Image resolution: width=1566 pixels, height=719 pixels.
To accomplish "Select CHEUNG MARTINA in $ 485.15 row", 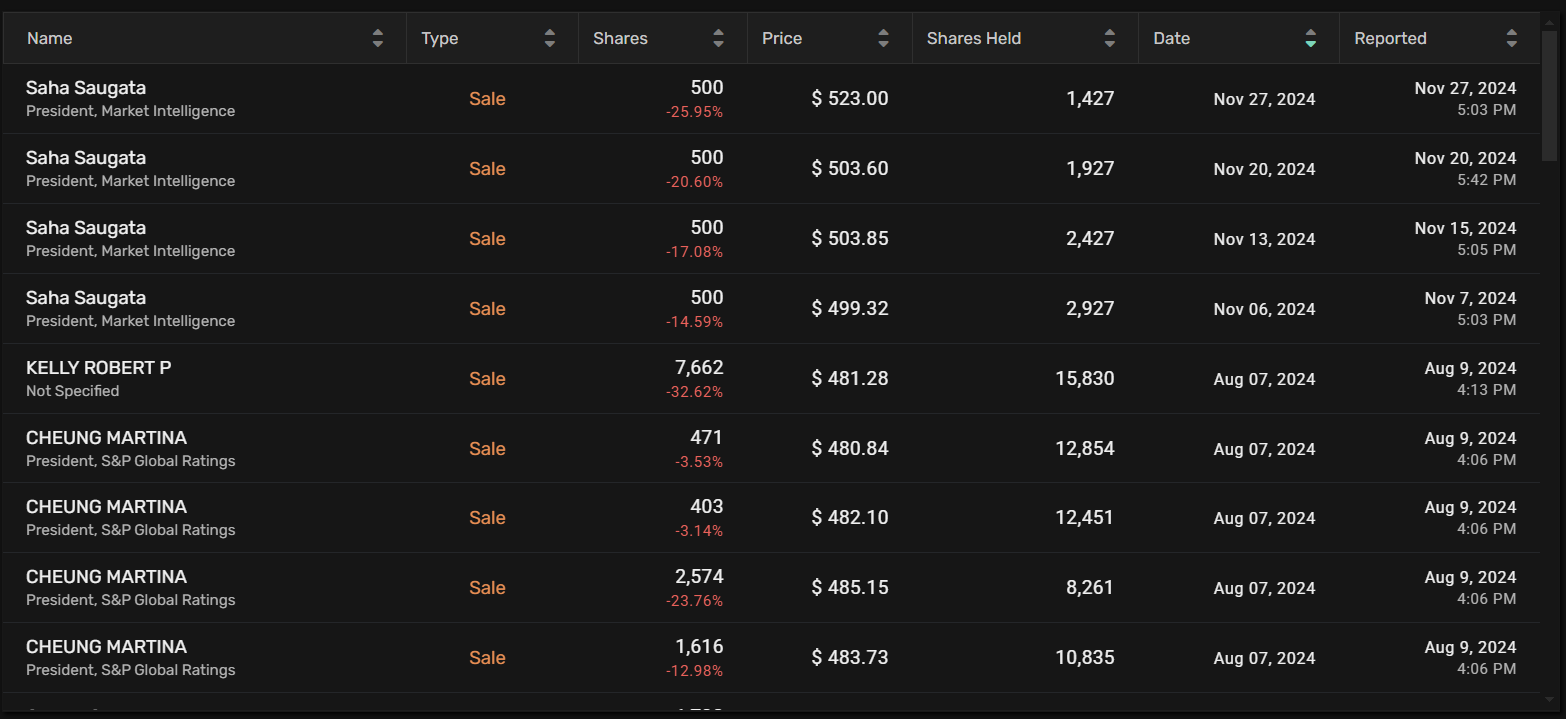I will 106,577.
